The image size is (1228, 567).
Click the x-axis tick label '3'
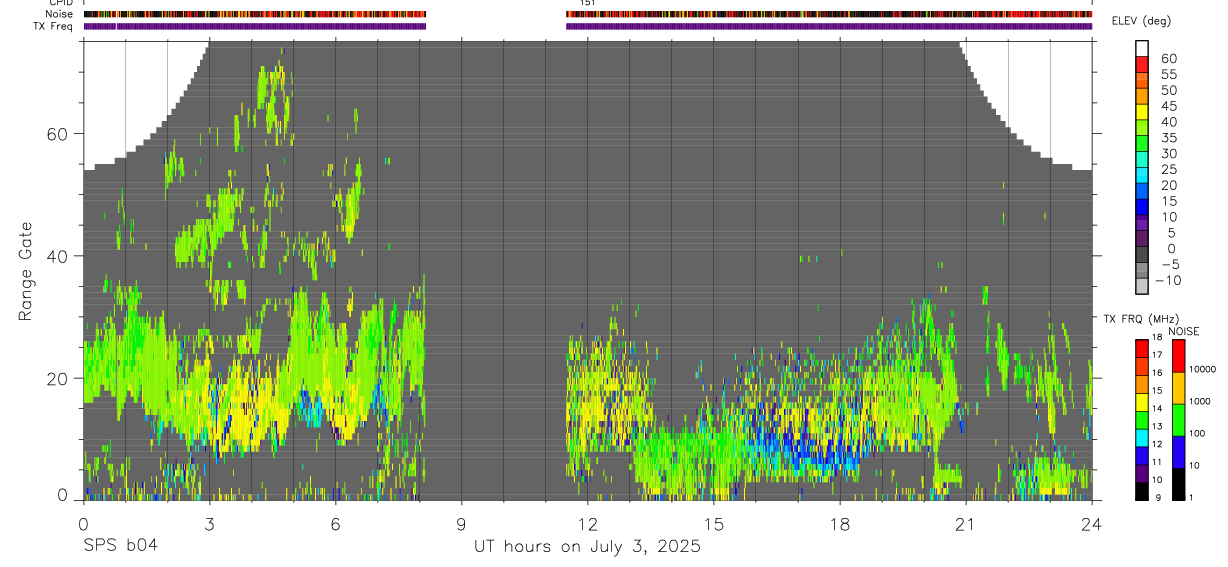pos(209,523)
